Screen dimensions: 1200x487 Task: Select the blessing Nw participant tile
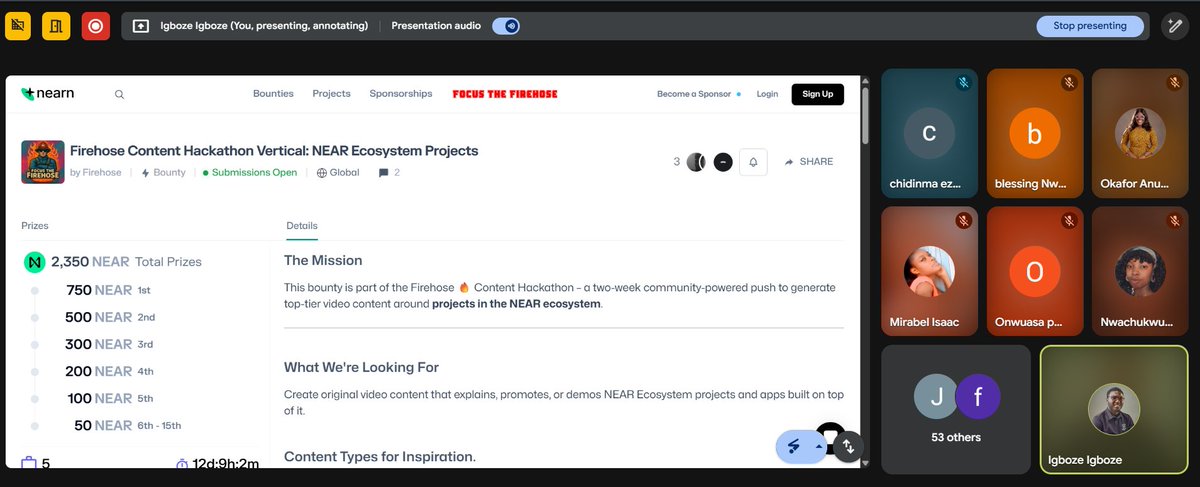1035,133
